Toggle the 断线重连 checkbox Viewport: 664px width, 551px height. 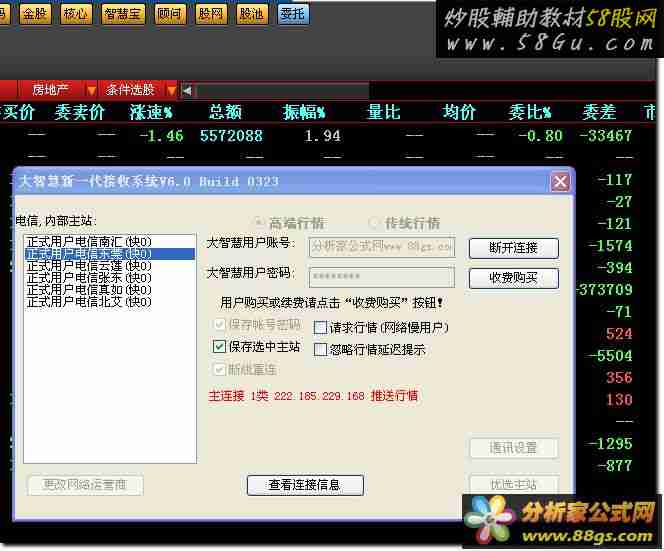click(x=219, y=369)
